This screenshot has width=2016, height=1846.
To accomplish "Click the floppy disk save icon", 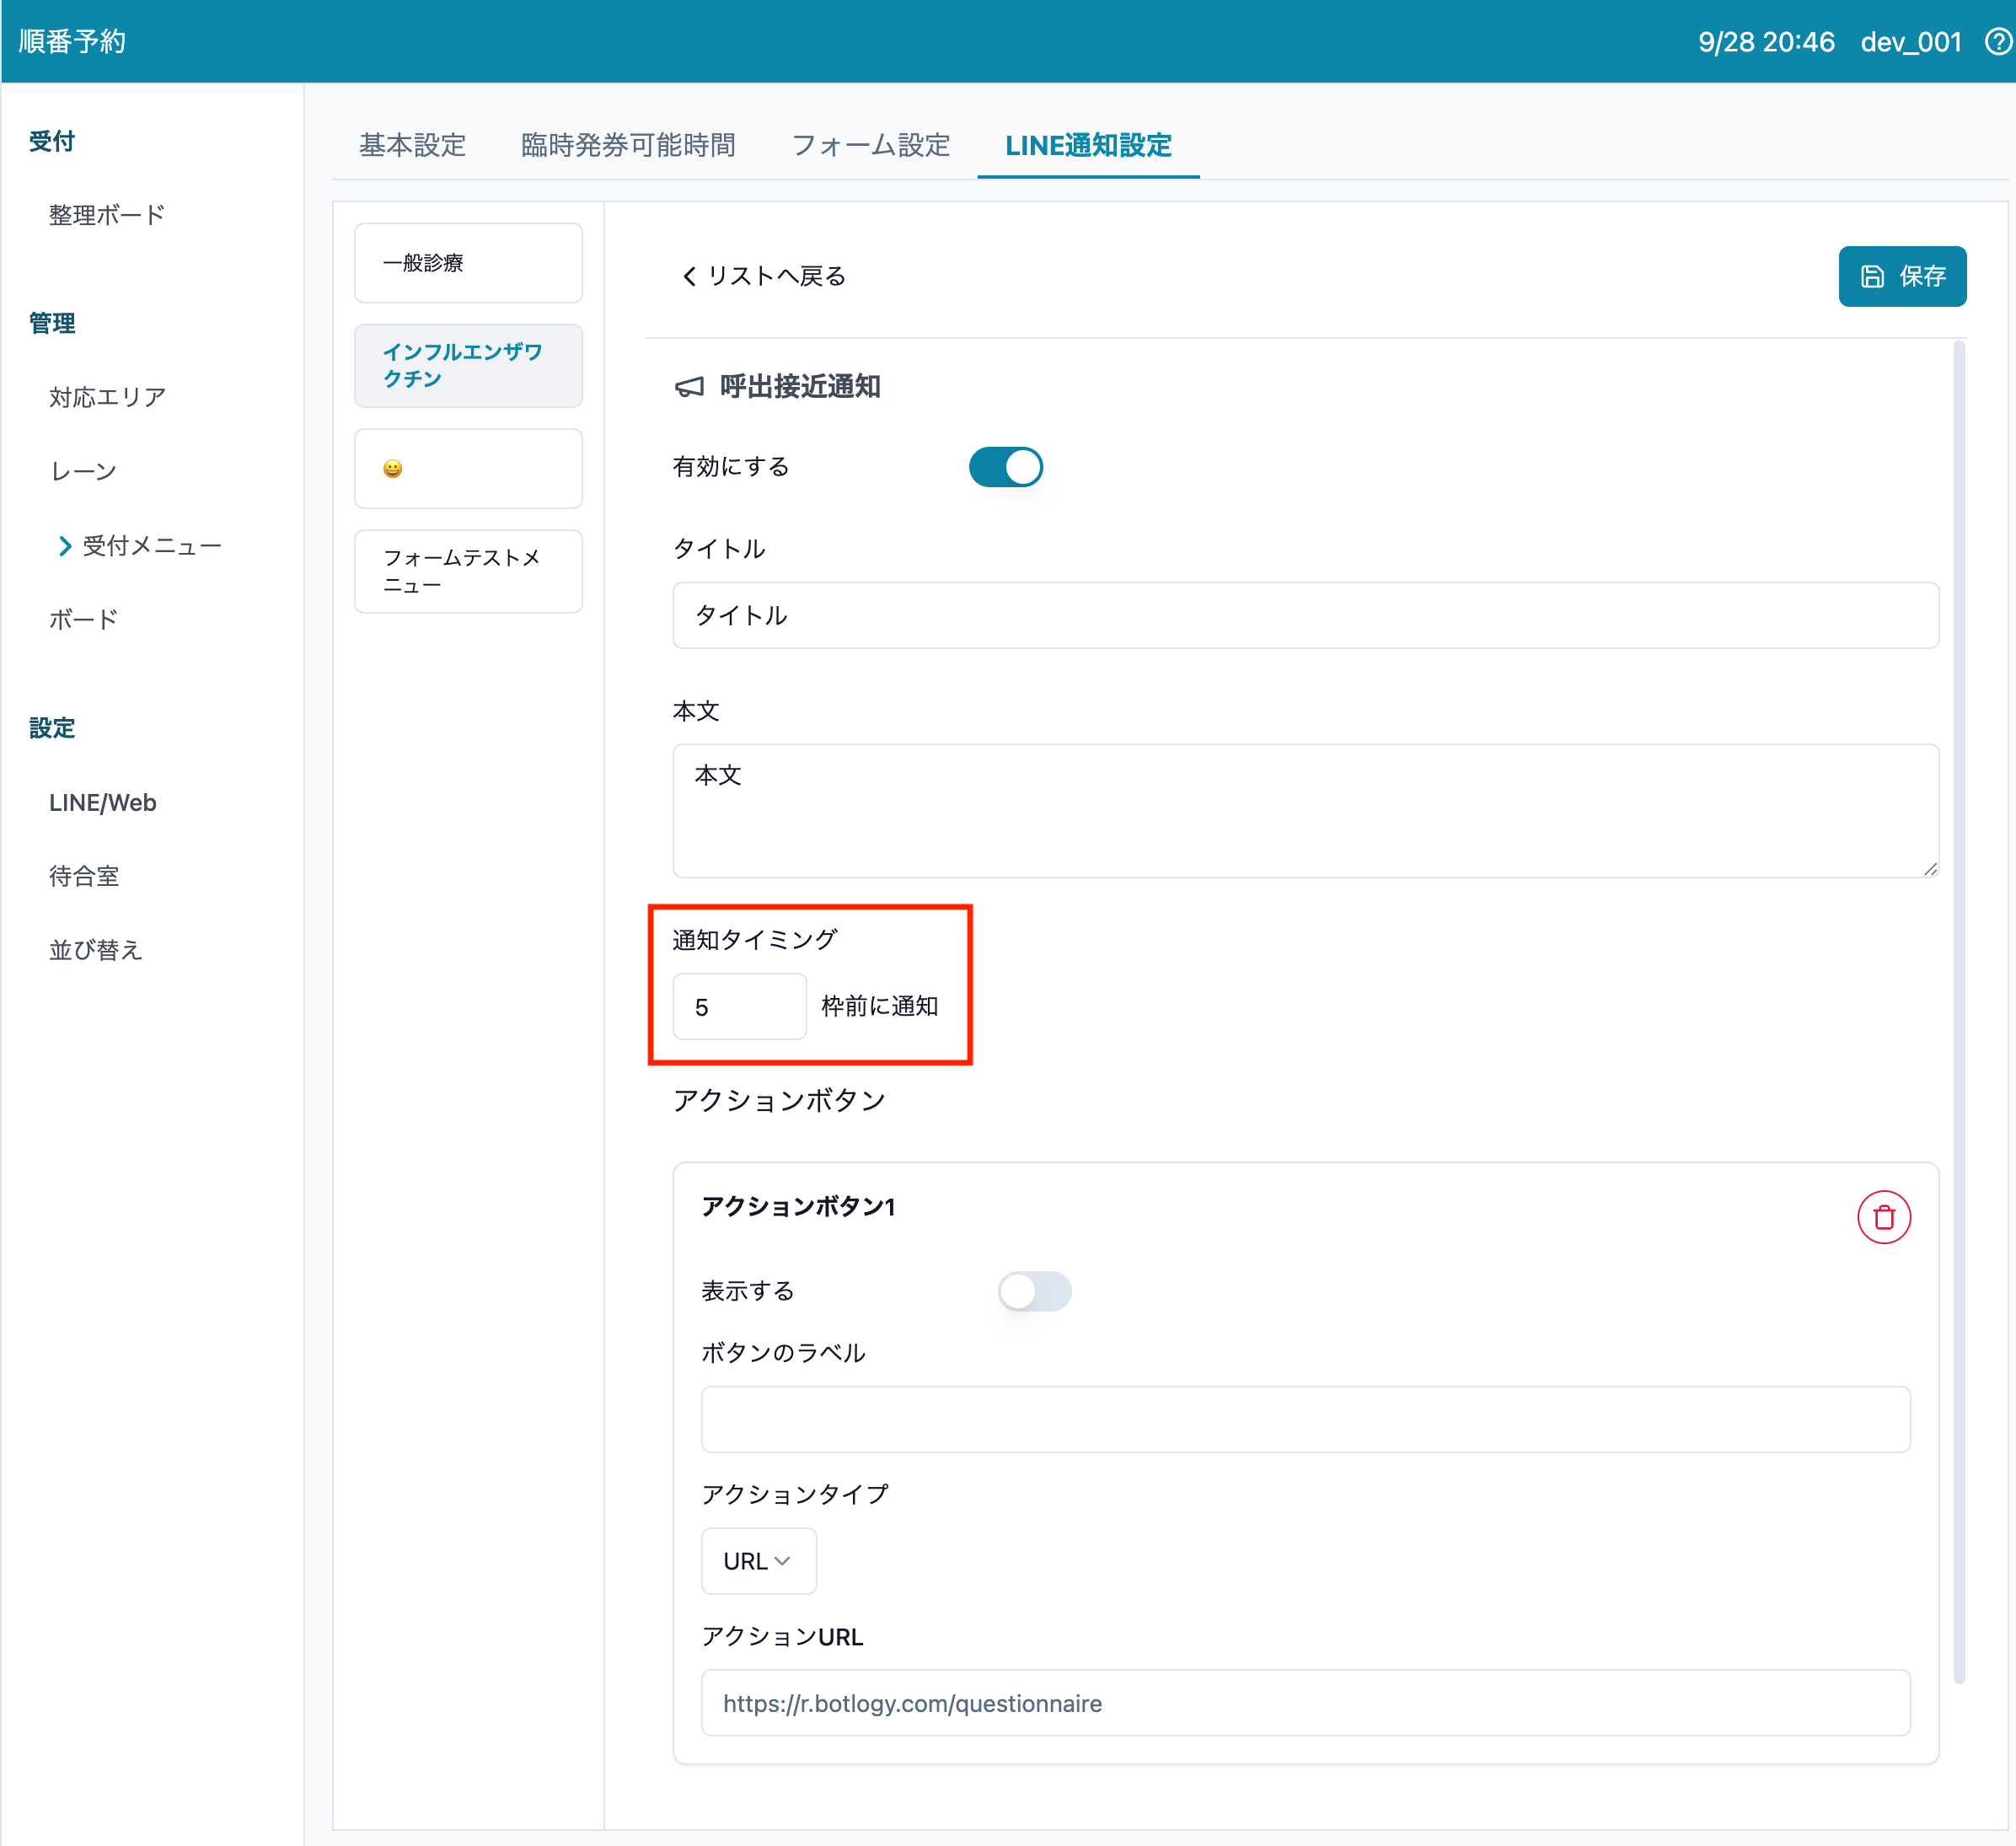I will [x=1871, y=276].
